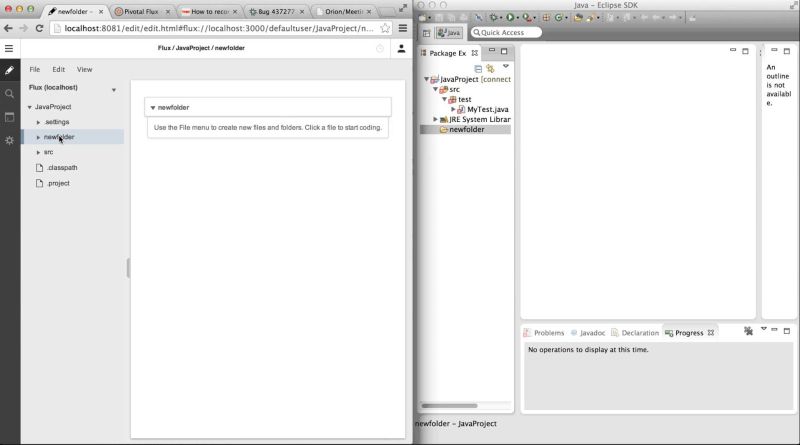This screenshot has width=800, height=445.
Task: Expand MyTest.java in Package Explorer
Action: [453, 109]
